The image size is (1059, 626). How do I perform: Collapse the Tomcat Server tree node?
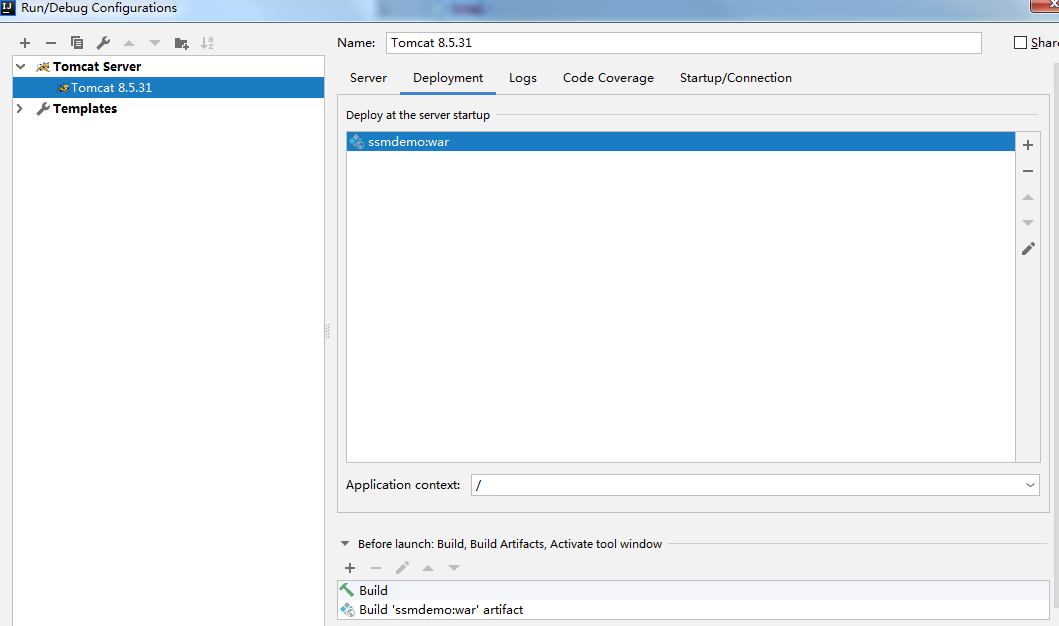tap(21, 66)
